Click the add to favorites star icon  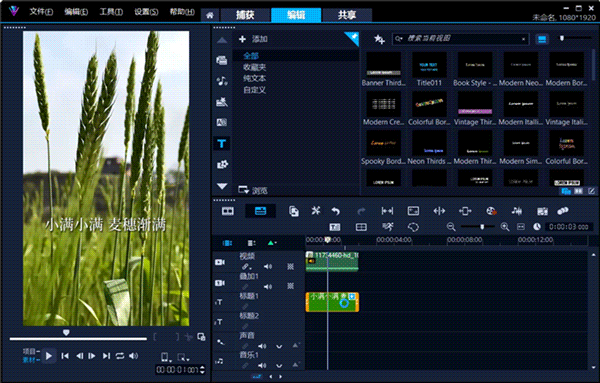click(379, 39)
